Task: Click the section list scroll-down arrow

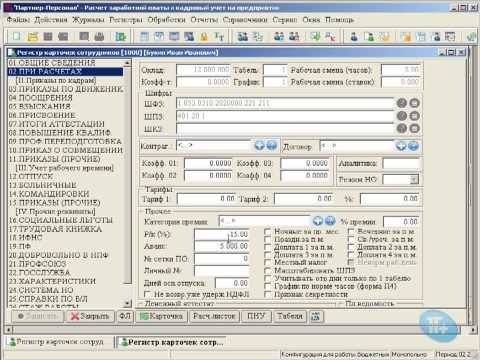Action: pyautogui.click(x=127, y=303)
